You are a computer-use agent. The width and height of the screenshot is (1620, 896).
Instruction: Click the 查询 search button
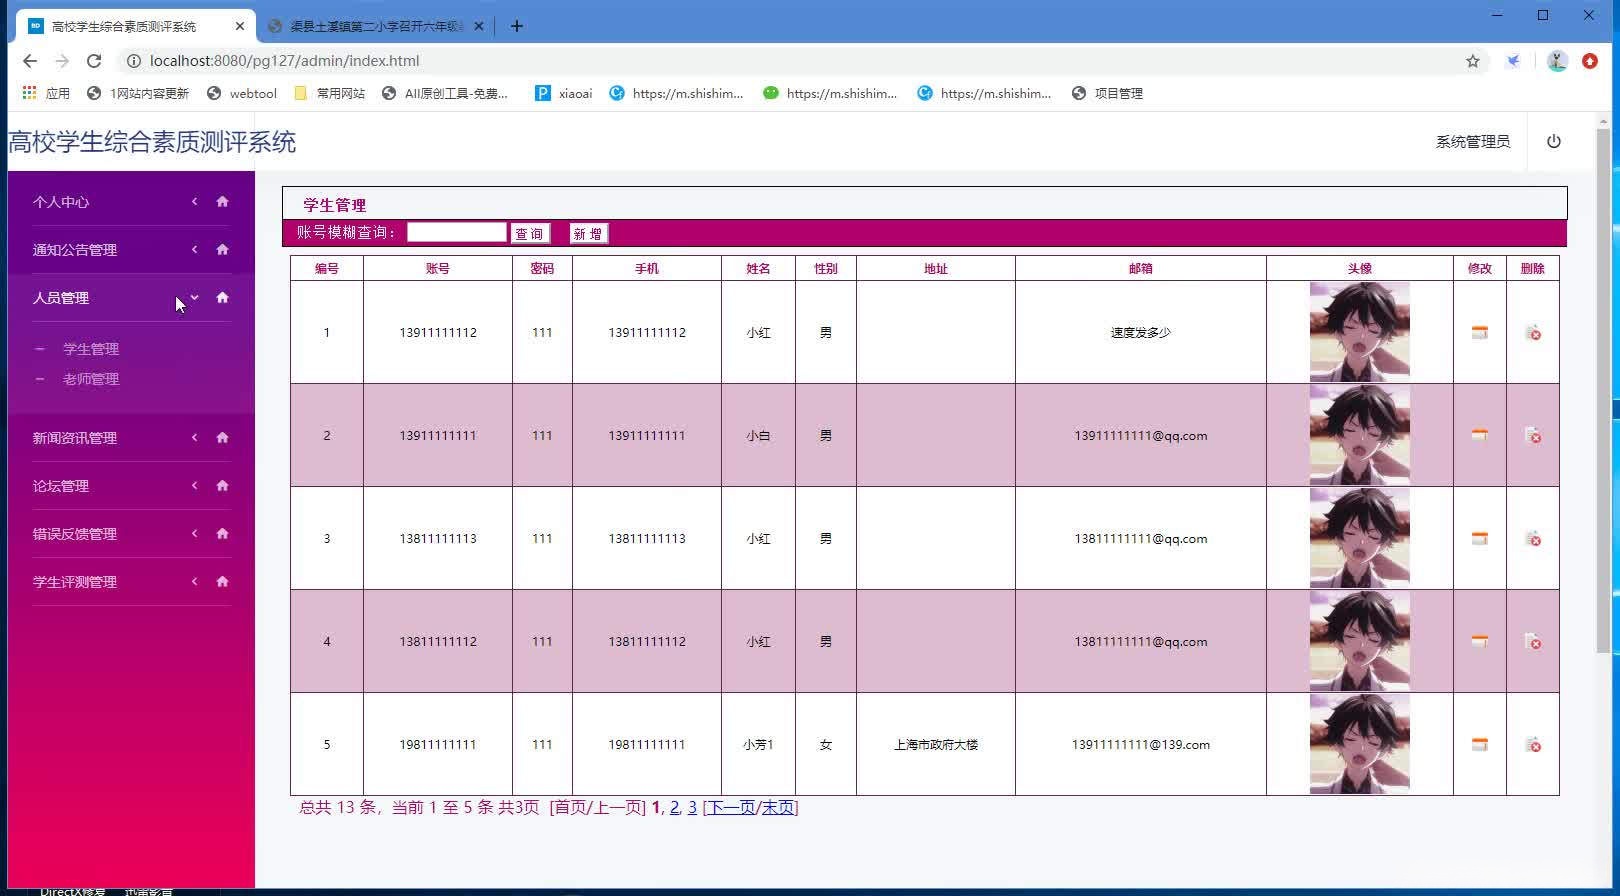click(530, 234)
